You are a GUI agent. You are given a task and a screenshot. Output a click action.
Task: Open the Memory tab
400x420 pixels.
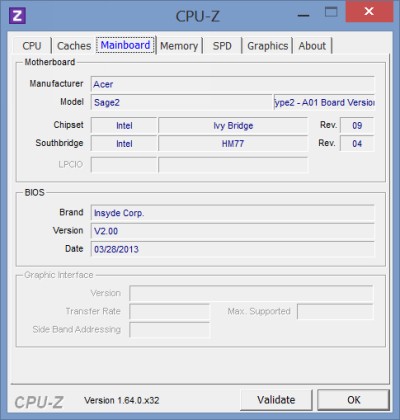pyautogui.click(x=179, y=46)
